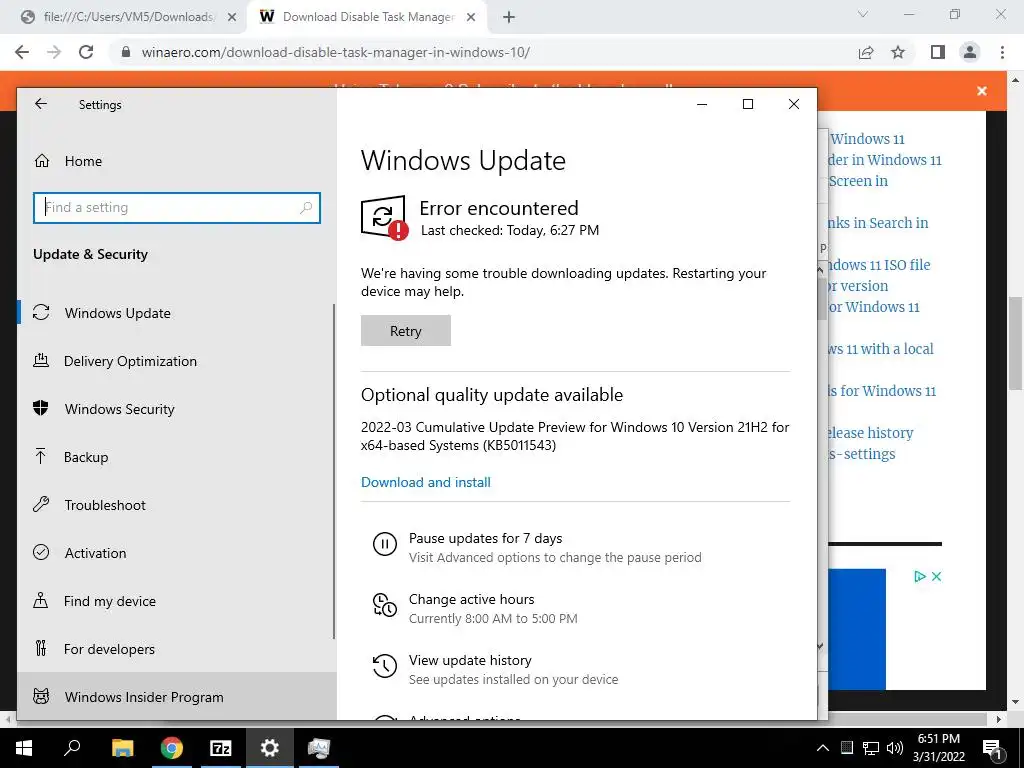
Task: Click the Windows Update error status icon
Action: tap(384, 217)
